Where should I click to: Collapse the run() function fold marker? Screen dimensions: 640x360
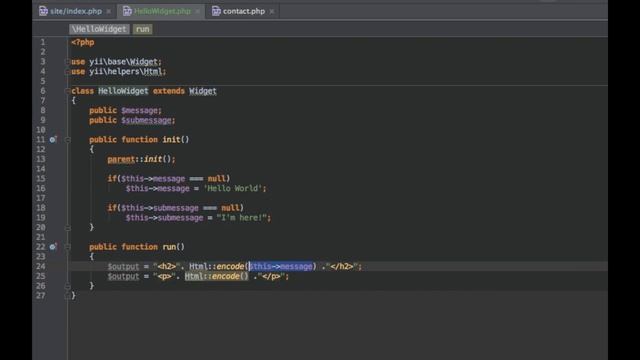[x=67, y=247]
